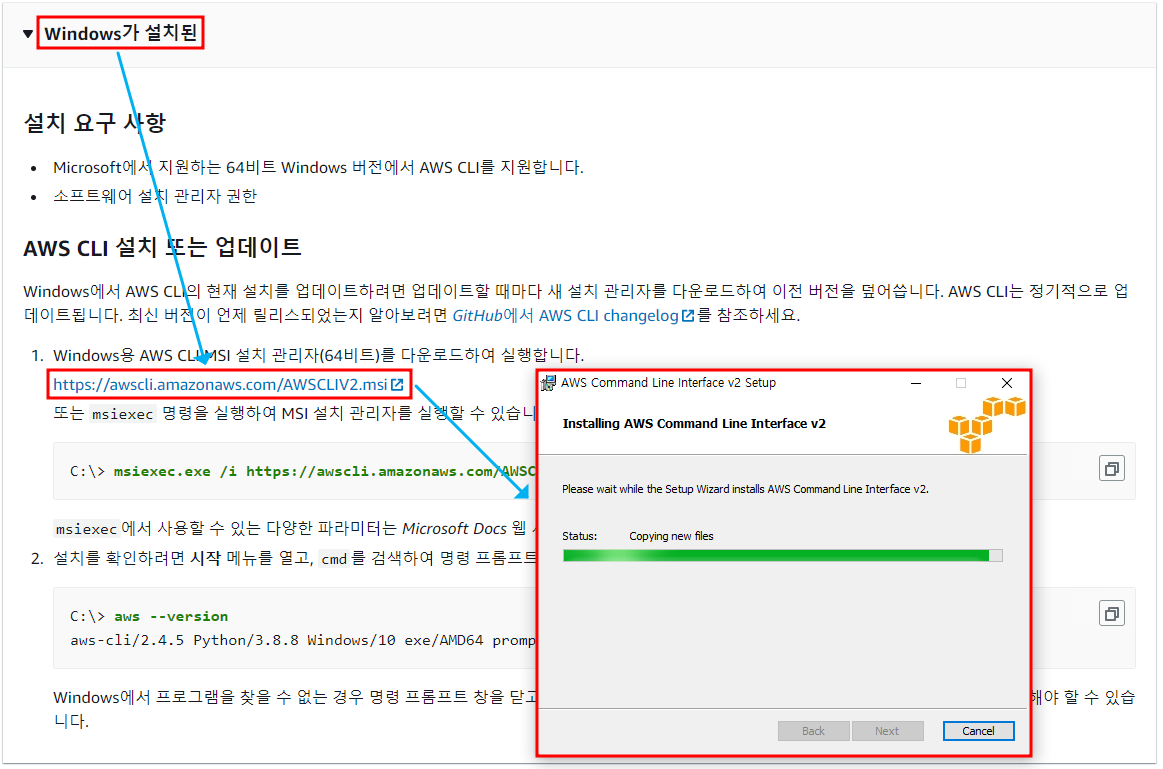Click the 'msiexec.exe /i' command text
The width and height of the screenshot is (1163, 769).
click(x=174, y=472)
